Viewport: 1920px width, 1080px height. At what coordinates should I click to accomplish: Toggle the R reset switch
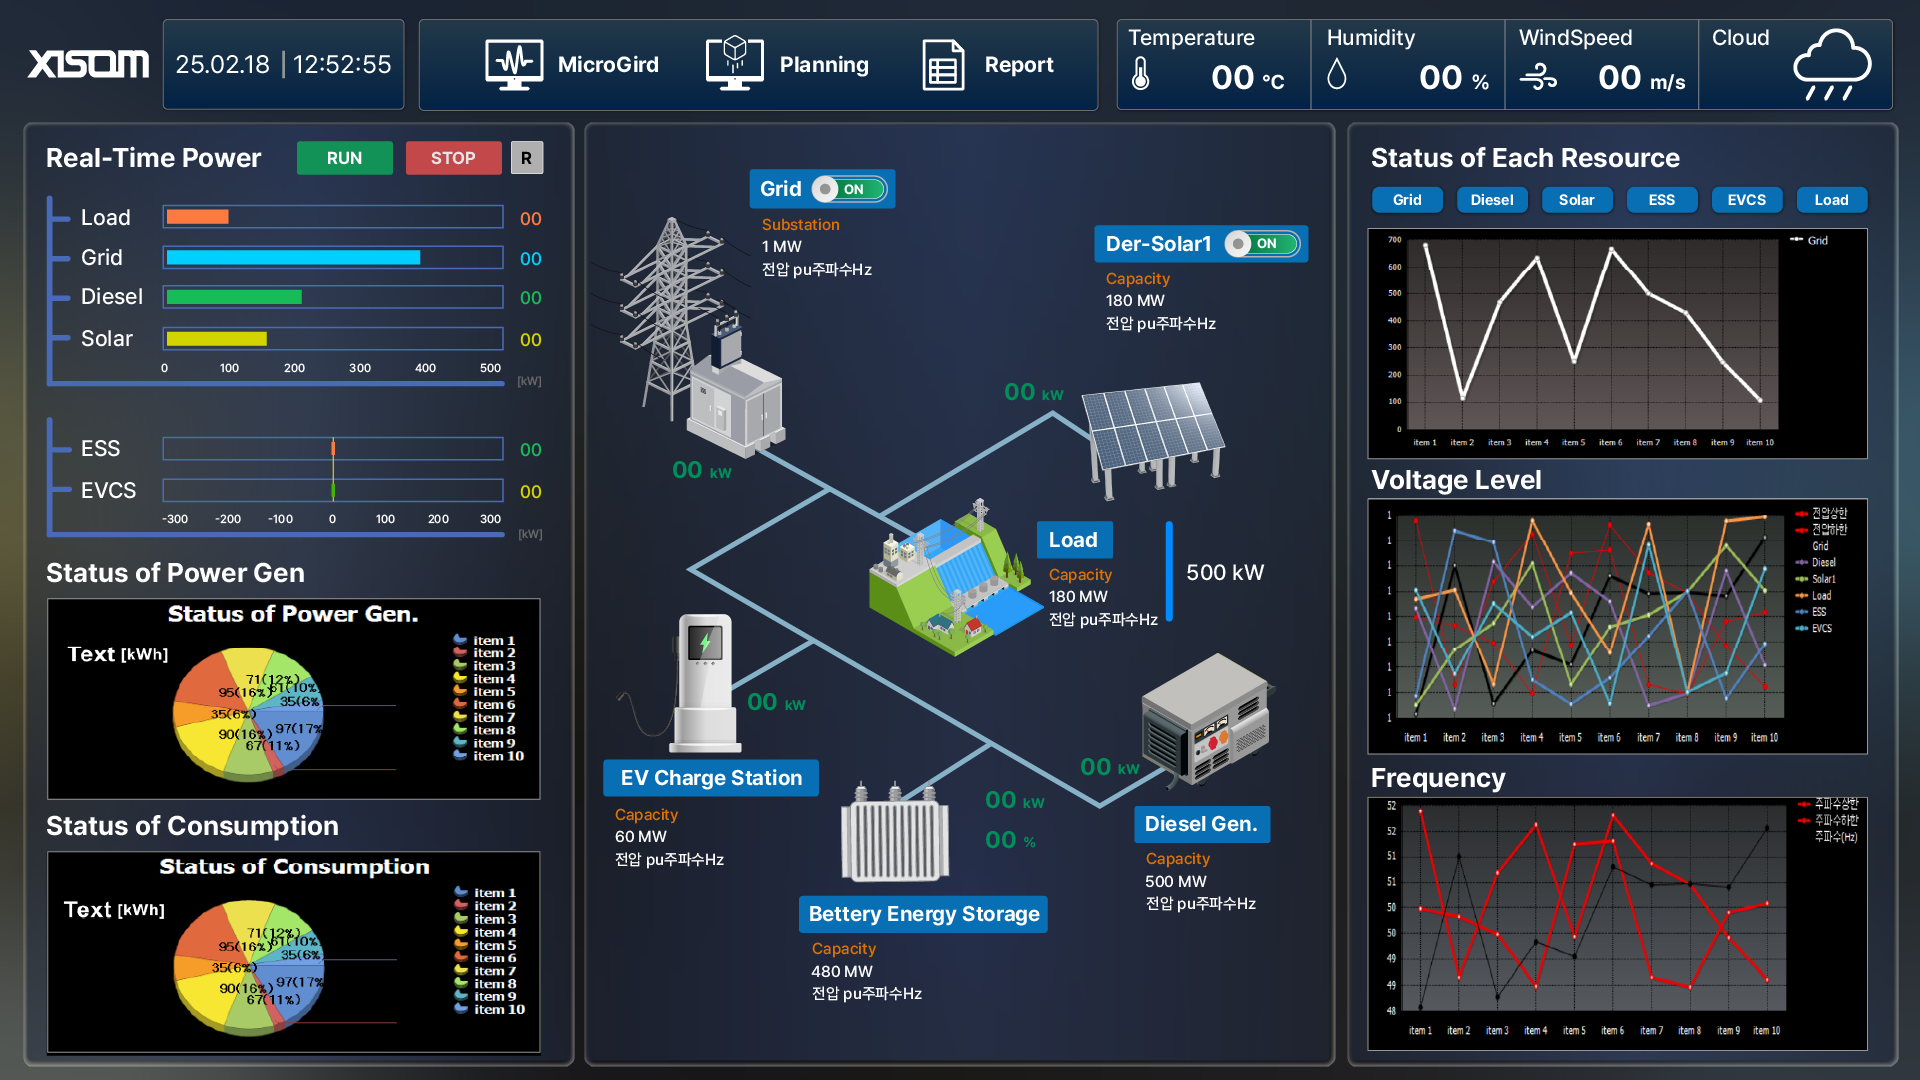point(527,157)
